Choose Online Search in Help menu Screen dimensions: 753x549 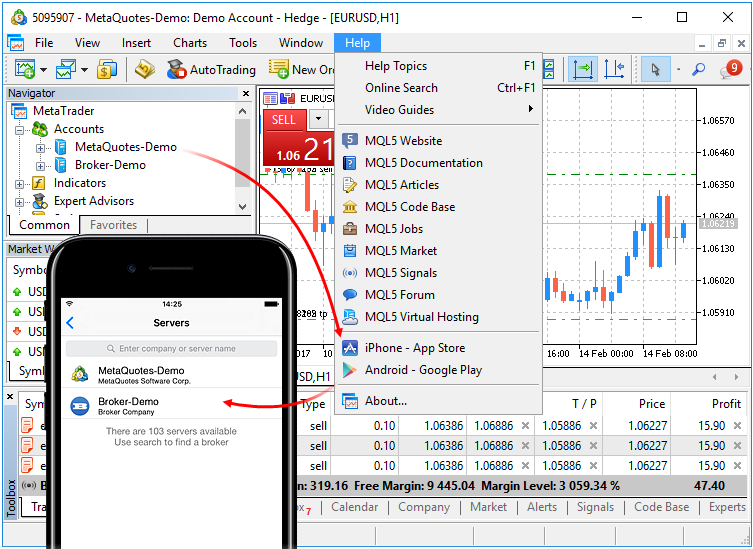tap(438, 88)
